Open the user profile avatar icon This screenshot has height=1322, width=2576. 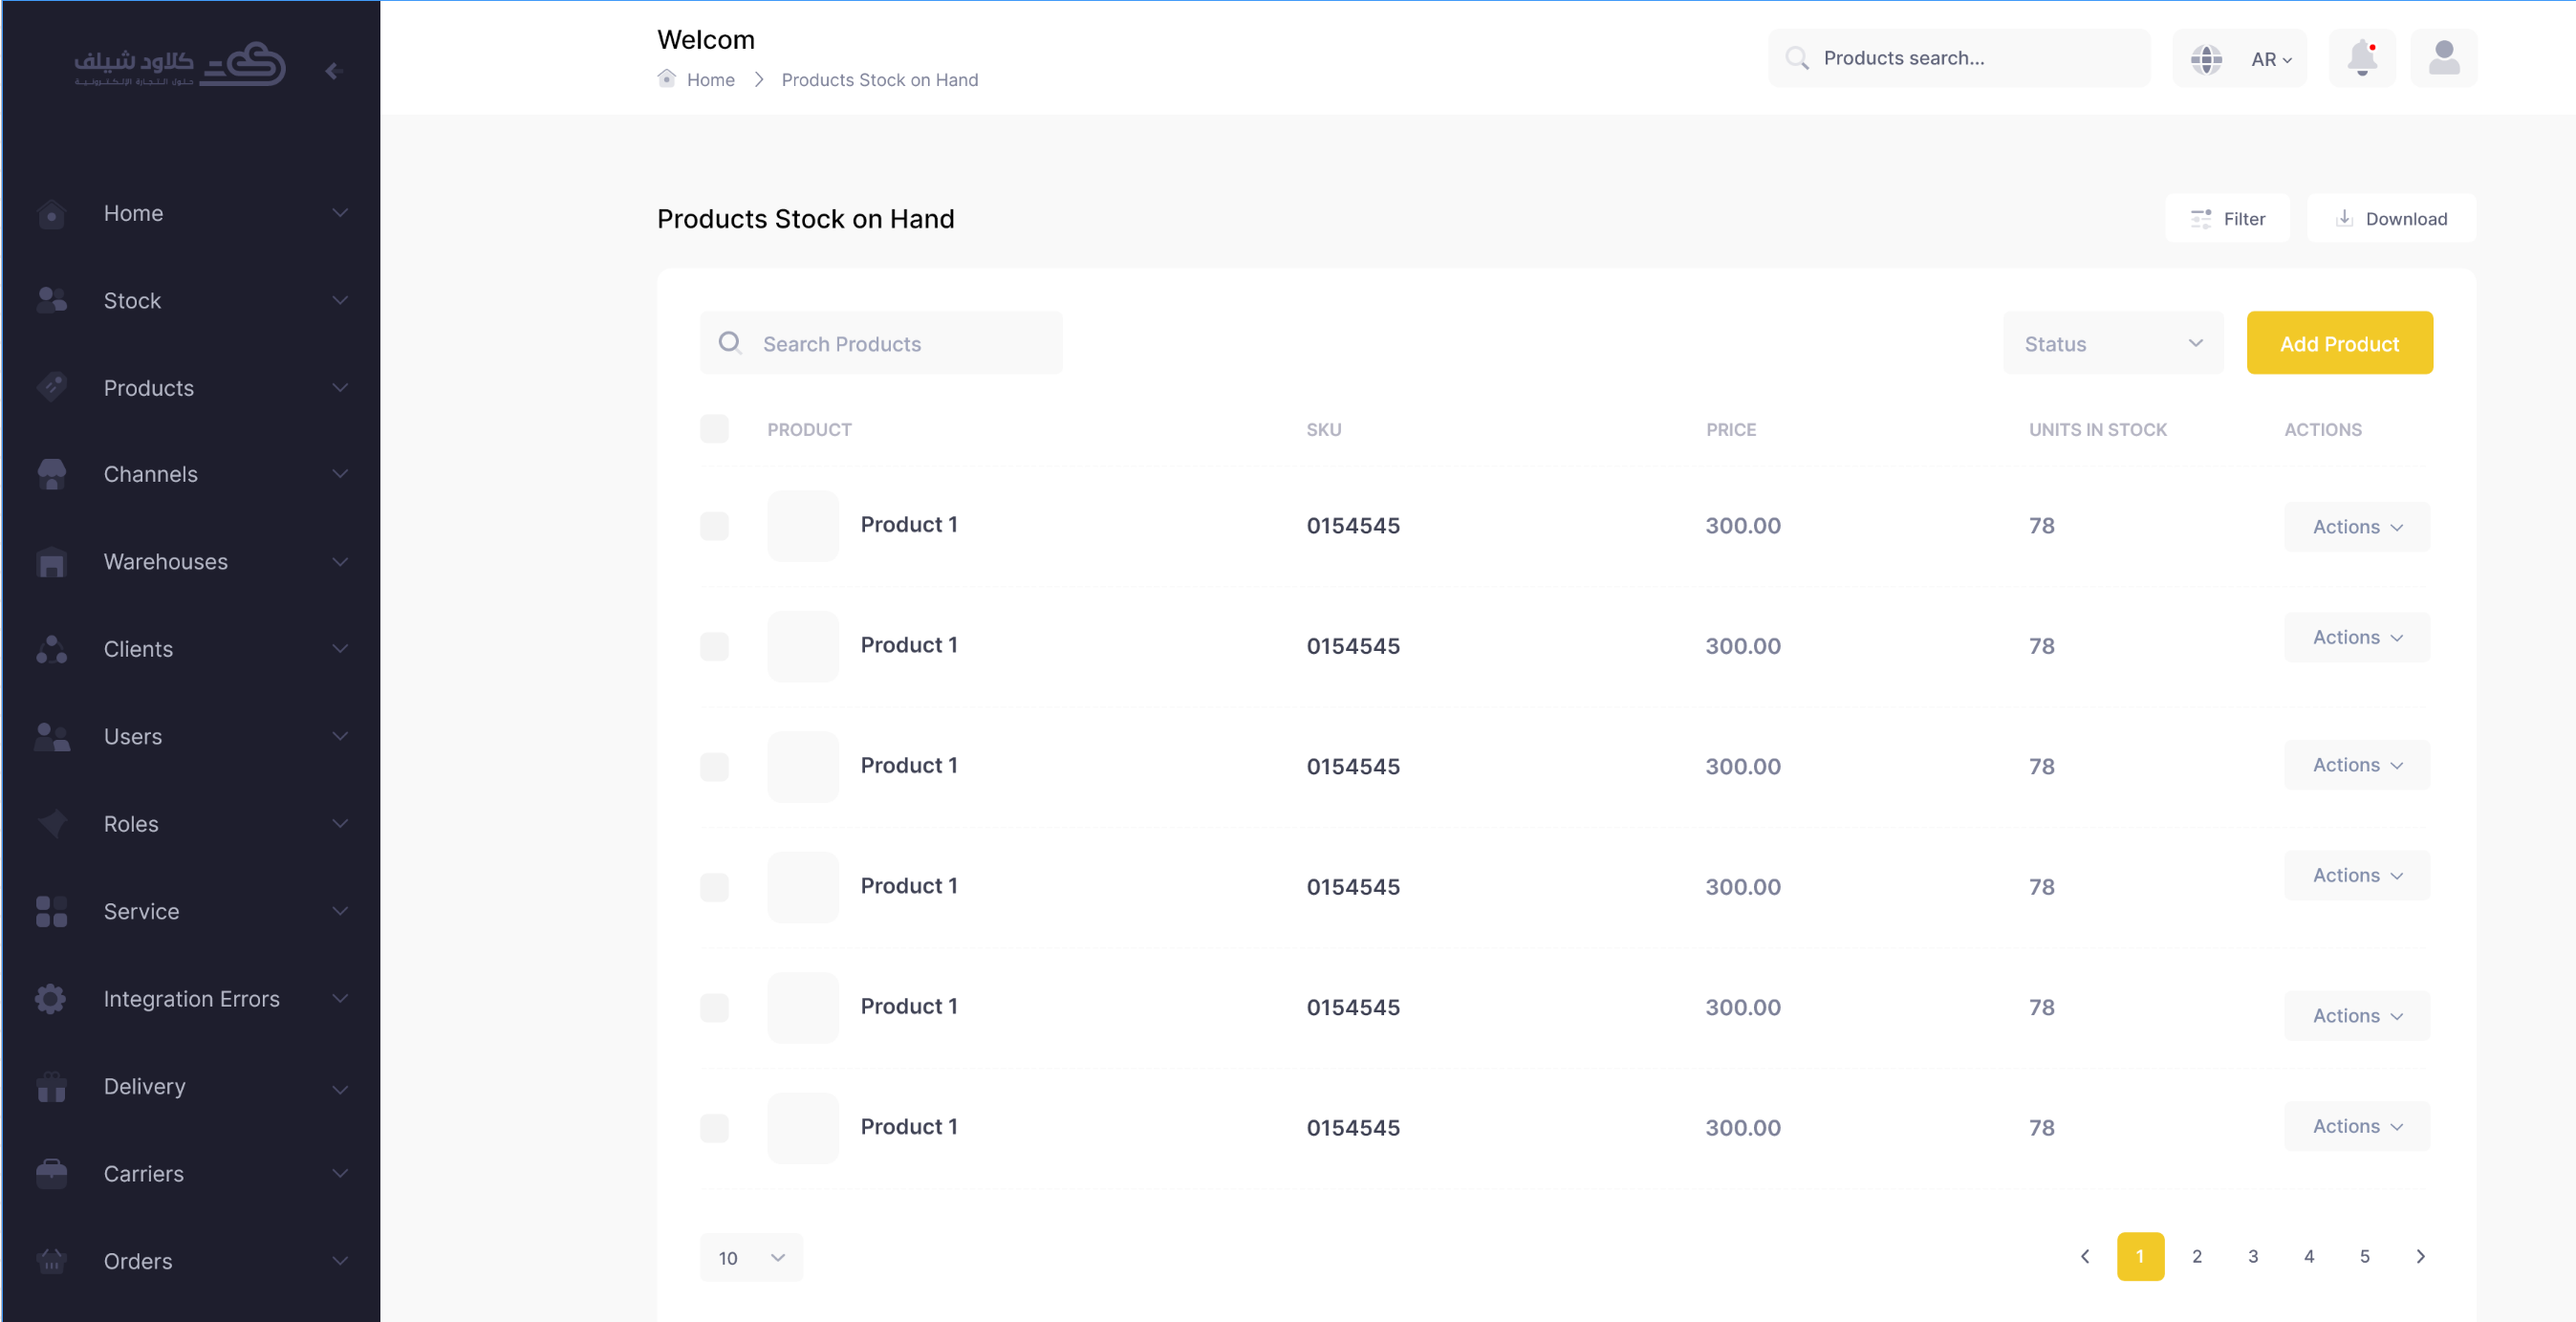pyautogui.click(x=2443, y=58)
